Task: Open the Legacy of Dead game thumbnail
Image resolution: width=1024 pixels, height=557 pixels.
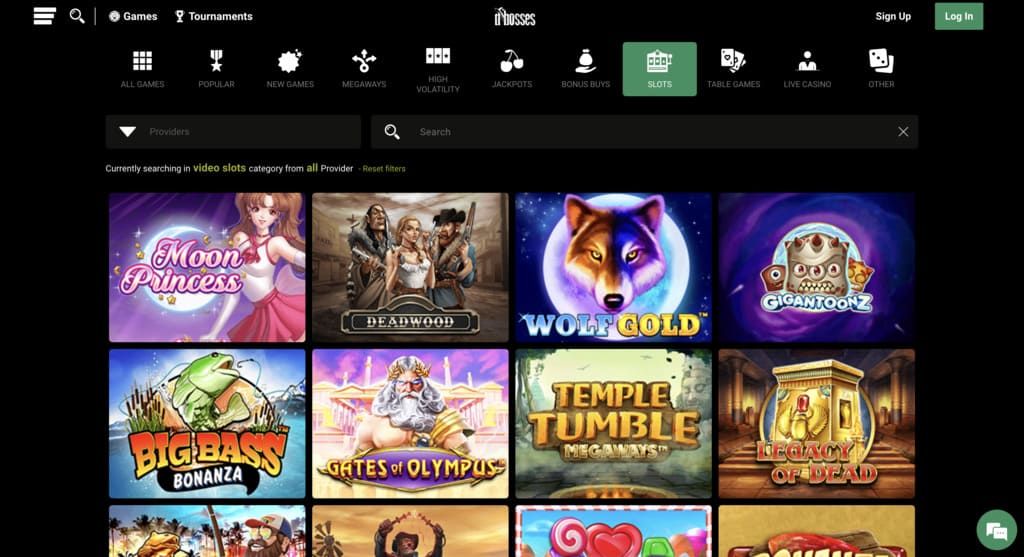Action: [816, 423]
